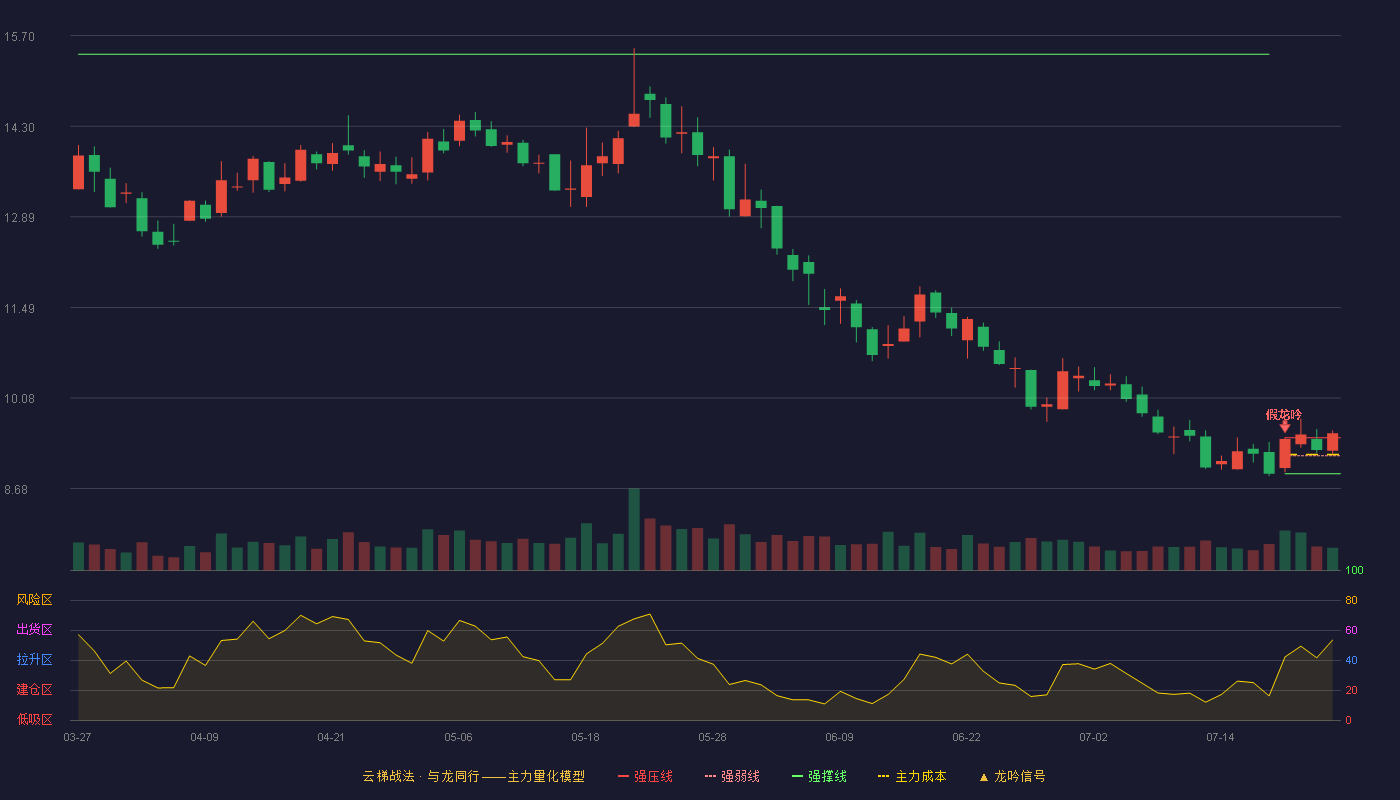This screenshot has width=1400, height=800.
Task: Click the 06-22 date label
Action: pos(966,737)
